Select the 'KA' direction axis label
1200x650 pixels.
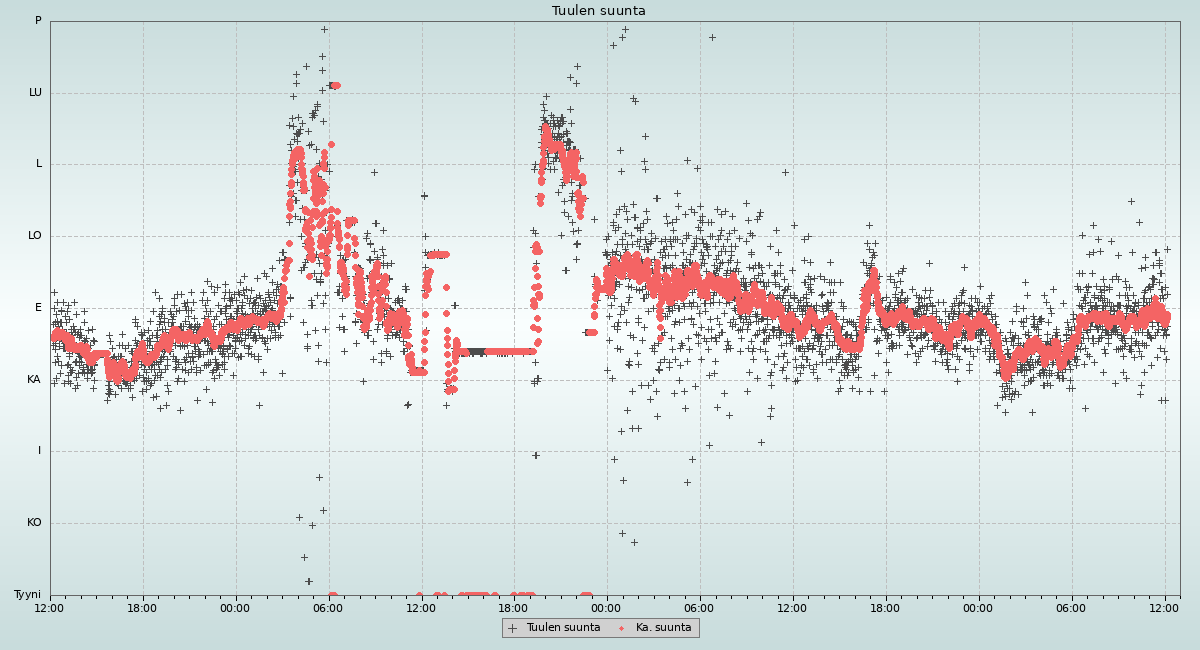pos(34,380)
